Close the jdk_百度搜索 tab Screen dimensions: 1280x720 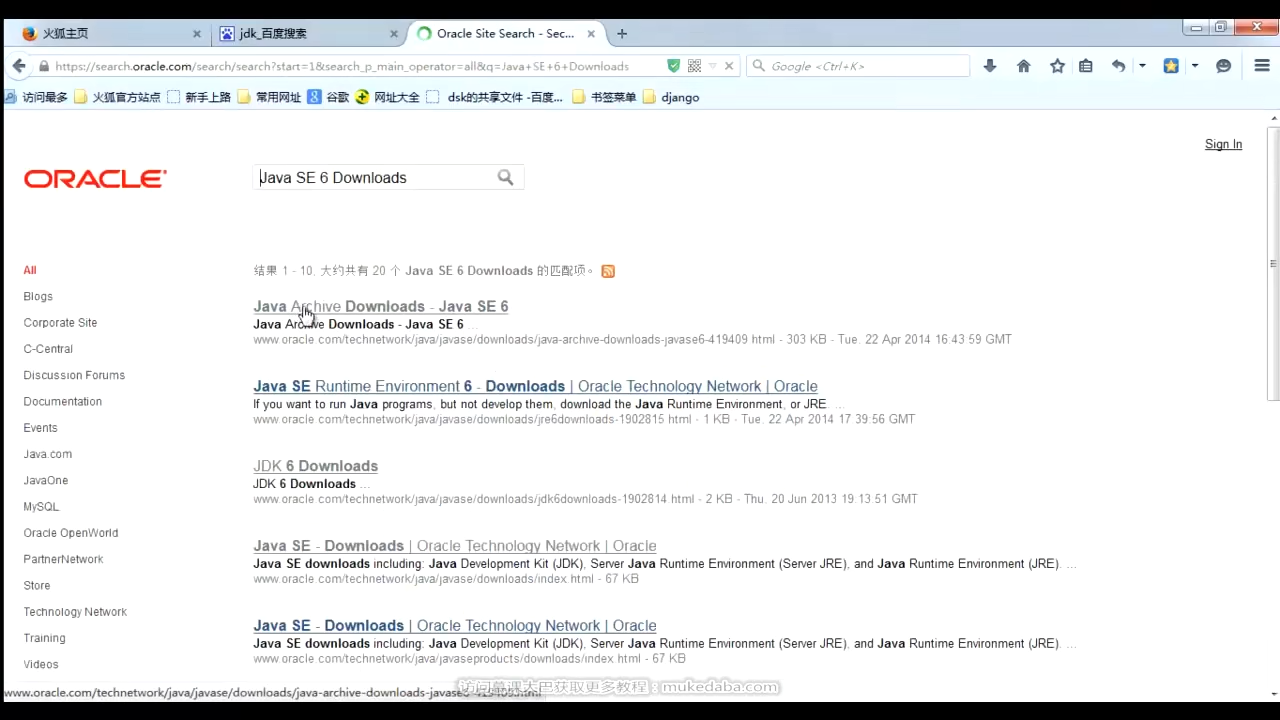pos(394,34)
